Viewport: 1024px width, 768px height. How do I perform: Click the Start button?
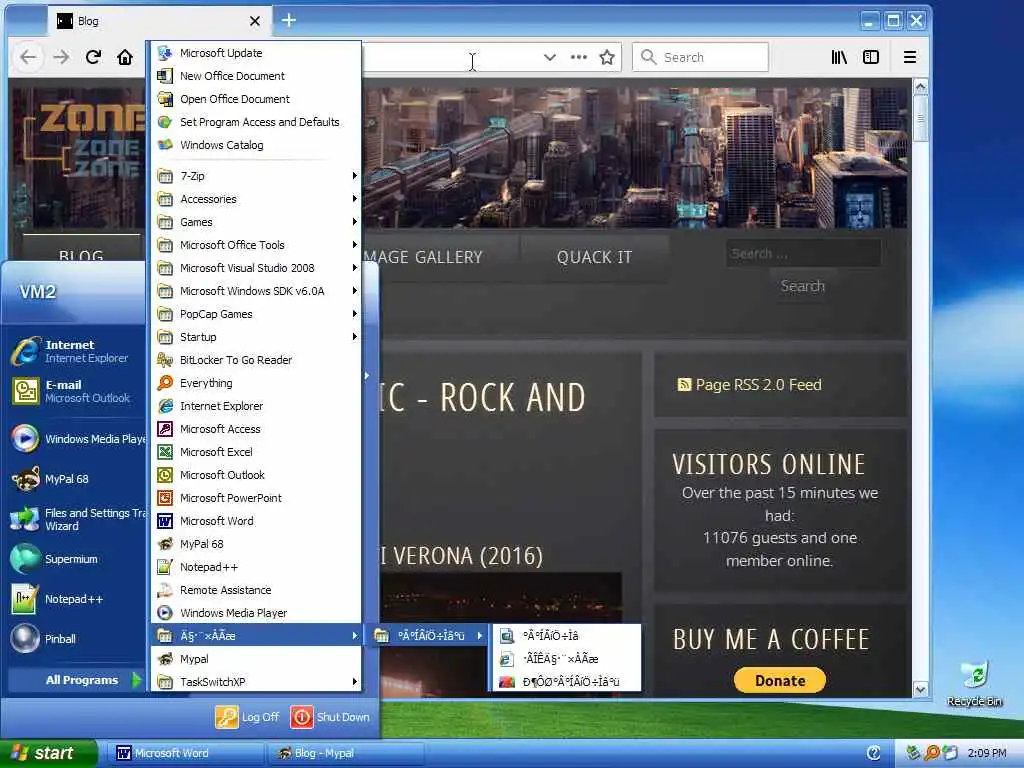(x=48, y=753)
